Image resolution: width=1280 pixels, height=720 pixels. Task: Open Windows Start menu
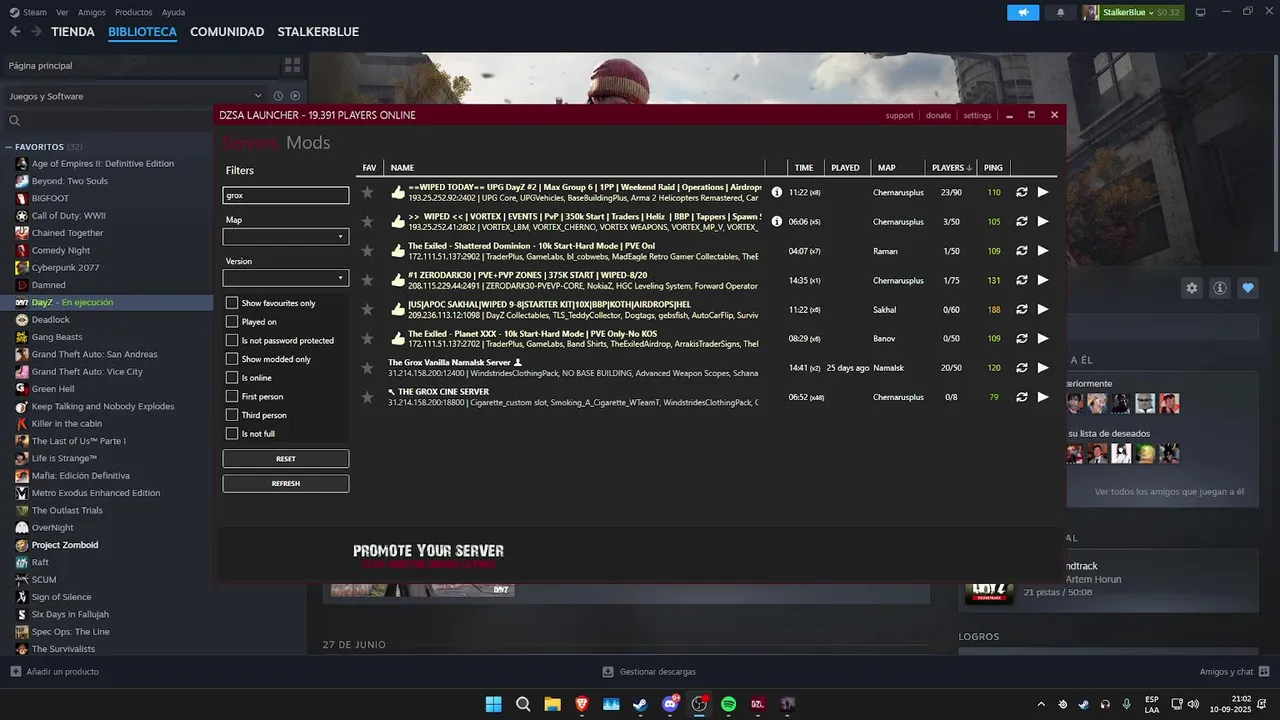click(x=493, y=704)
